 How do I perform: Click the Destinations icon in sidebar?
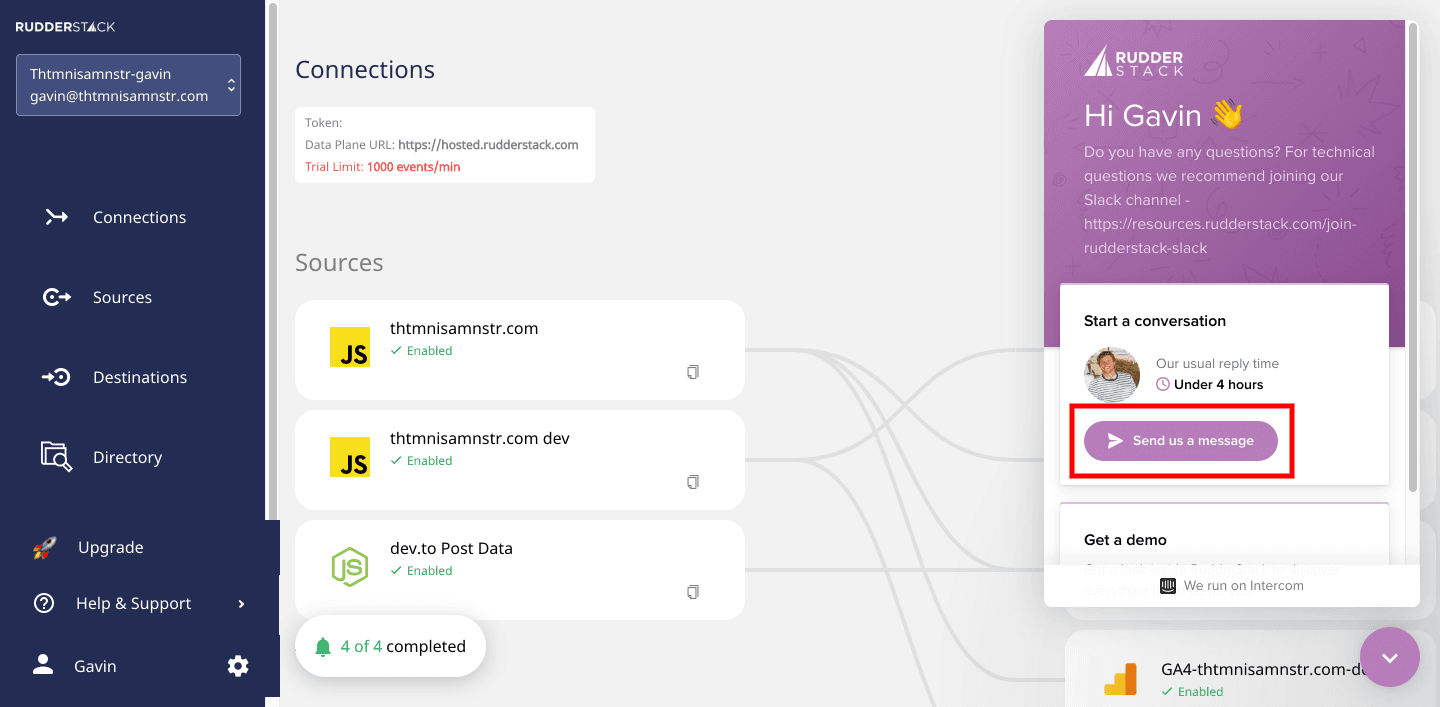tap(57, 377)
